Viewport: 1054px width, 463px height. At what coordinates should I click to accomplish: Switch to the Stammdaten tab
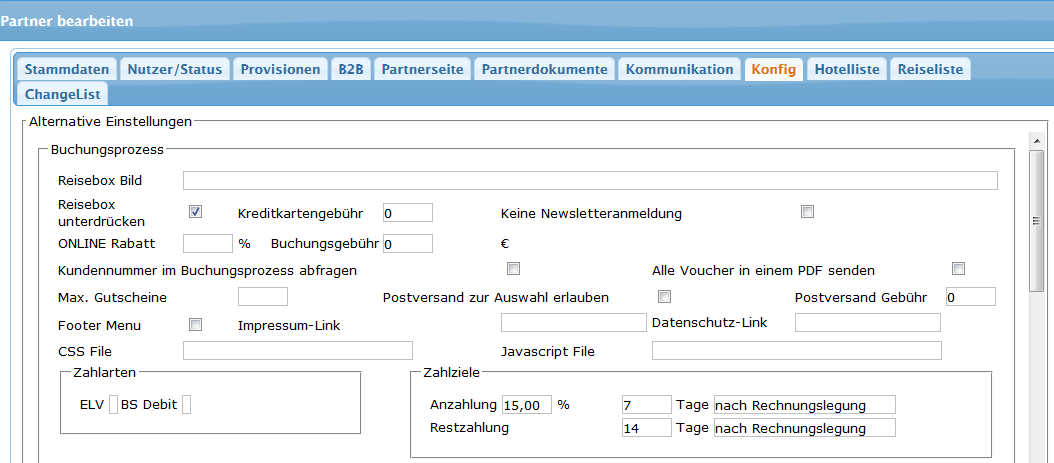click(x=66, y=69)
